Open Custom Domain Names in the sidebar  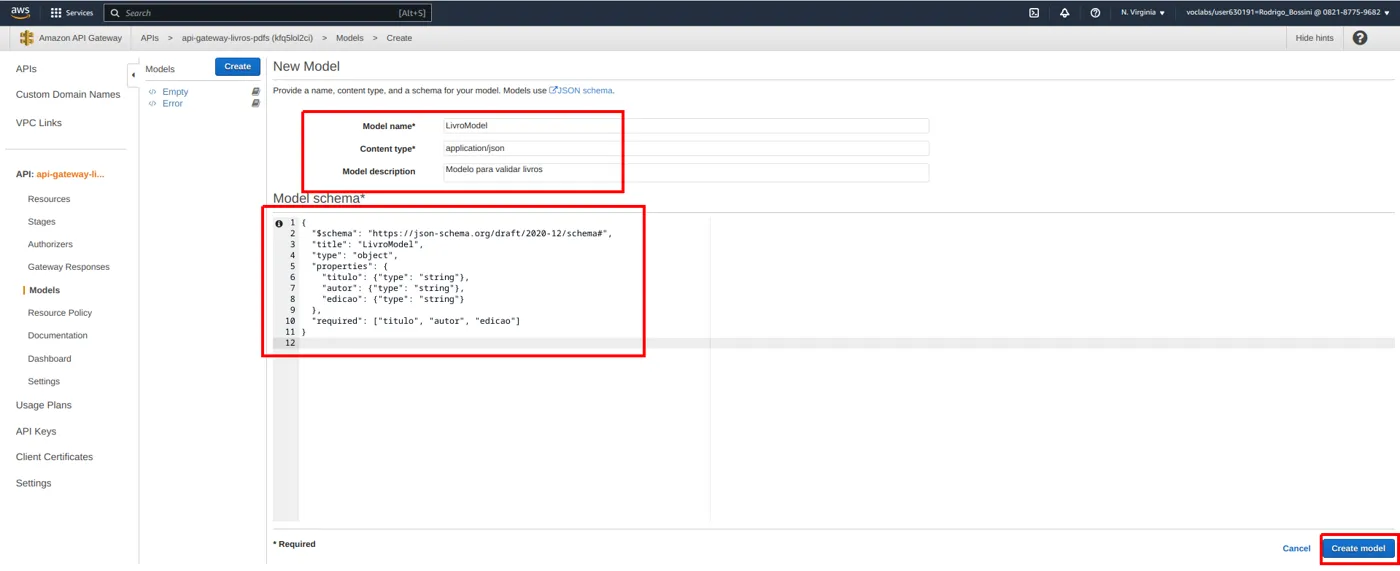(68, 94)
